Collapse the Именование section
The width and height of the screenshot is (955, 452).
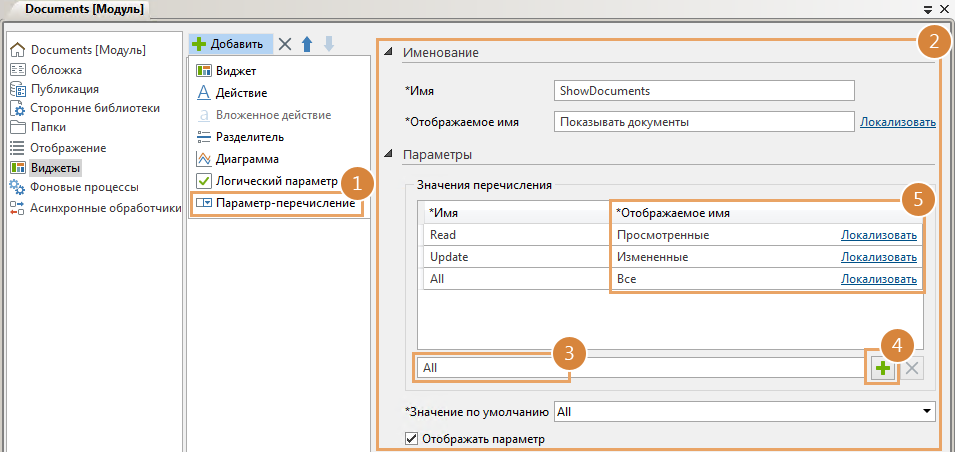(389, 53)
